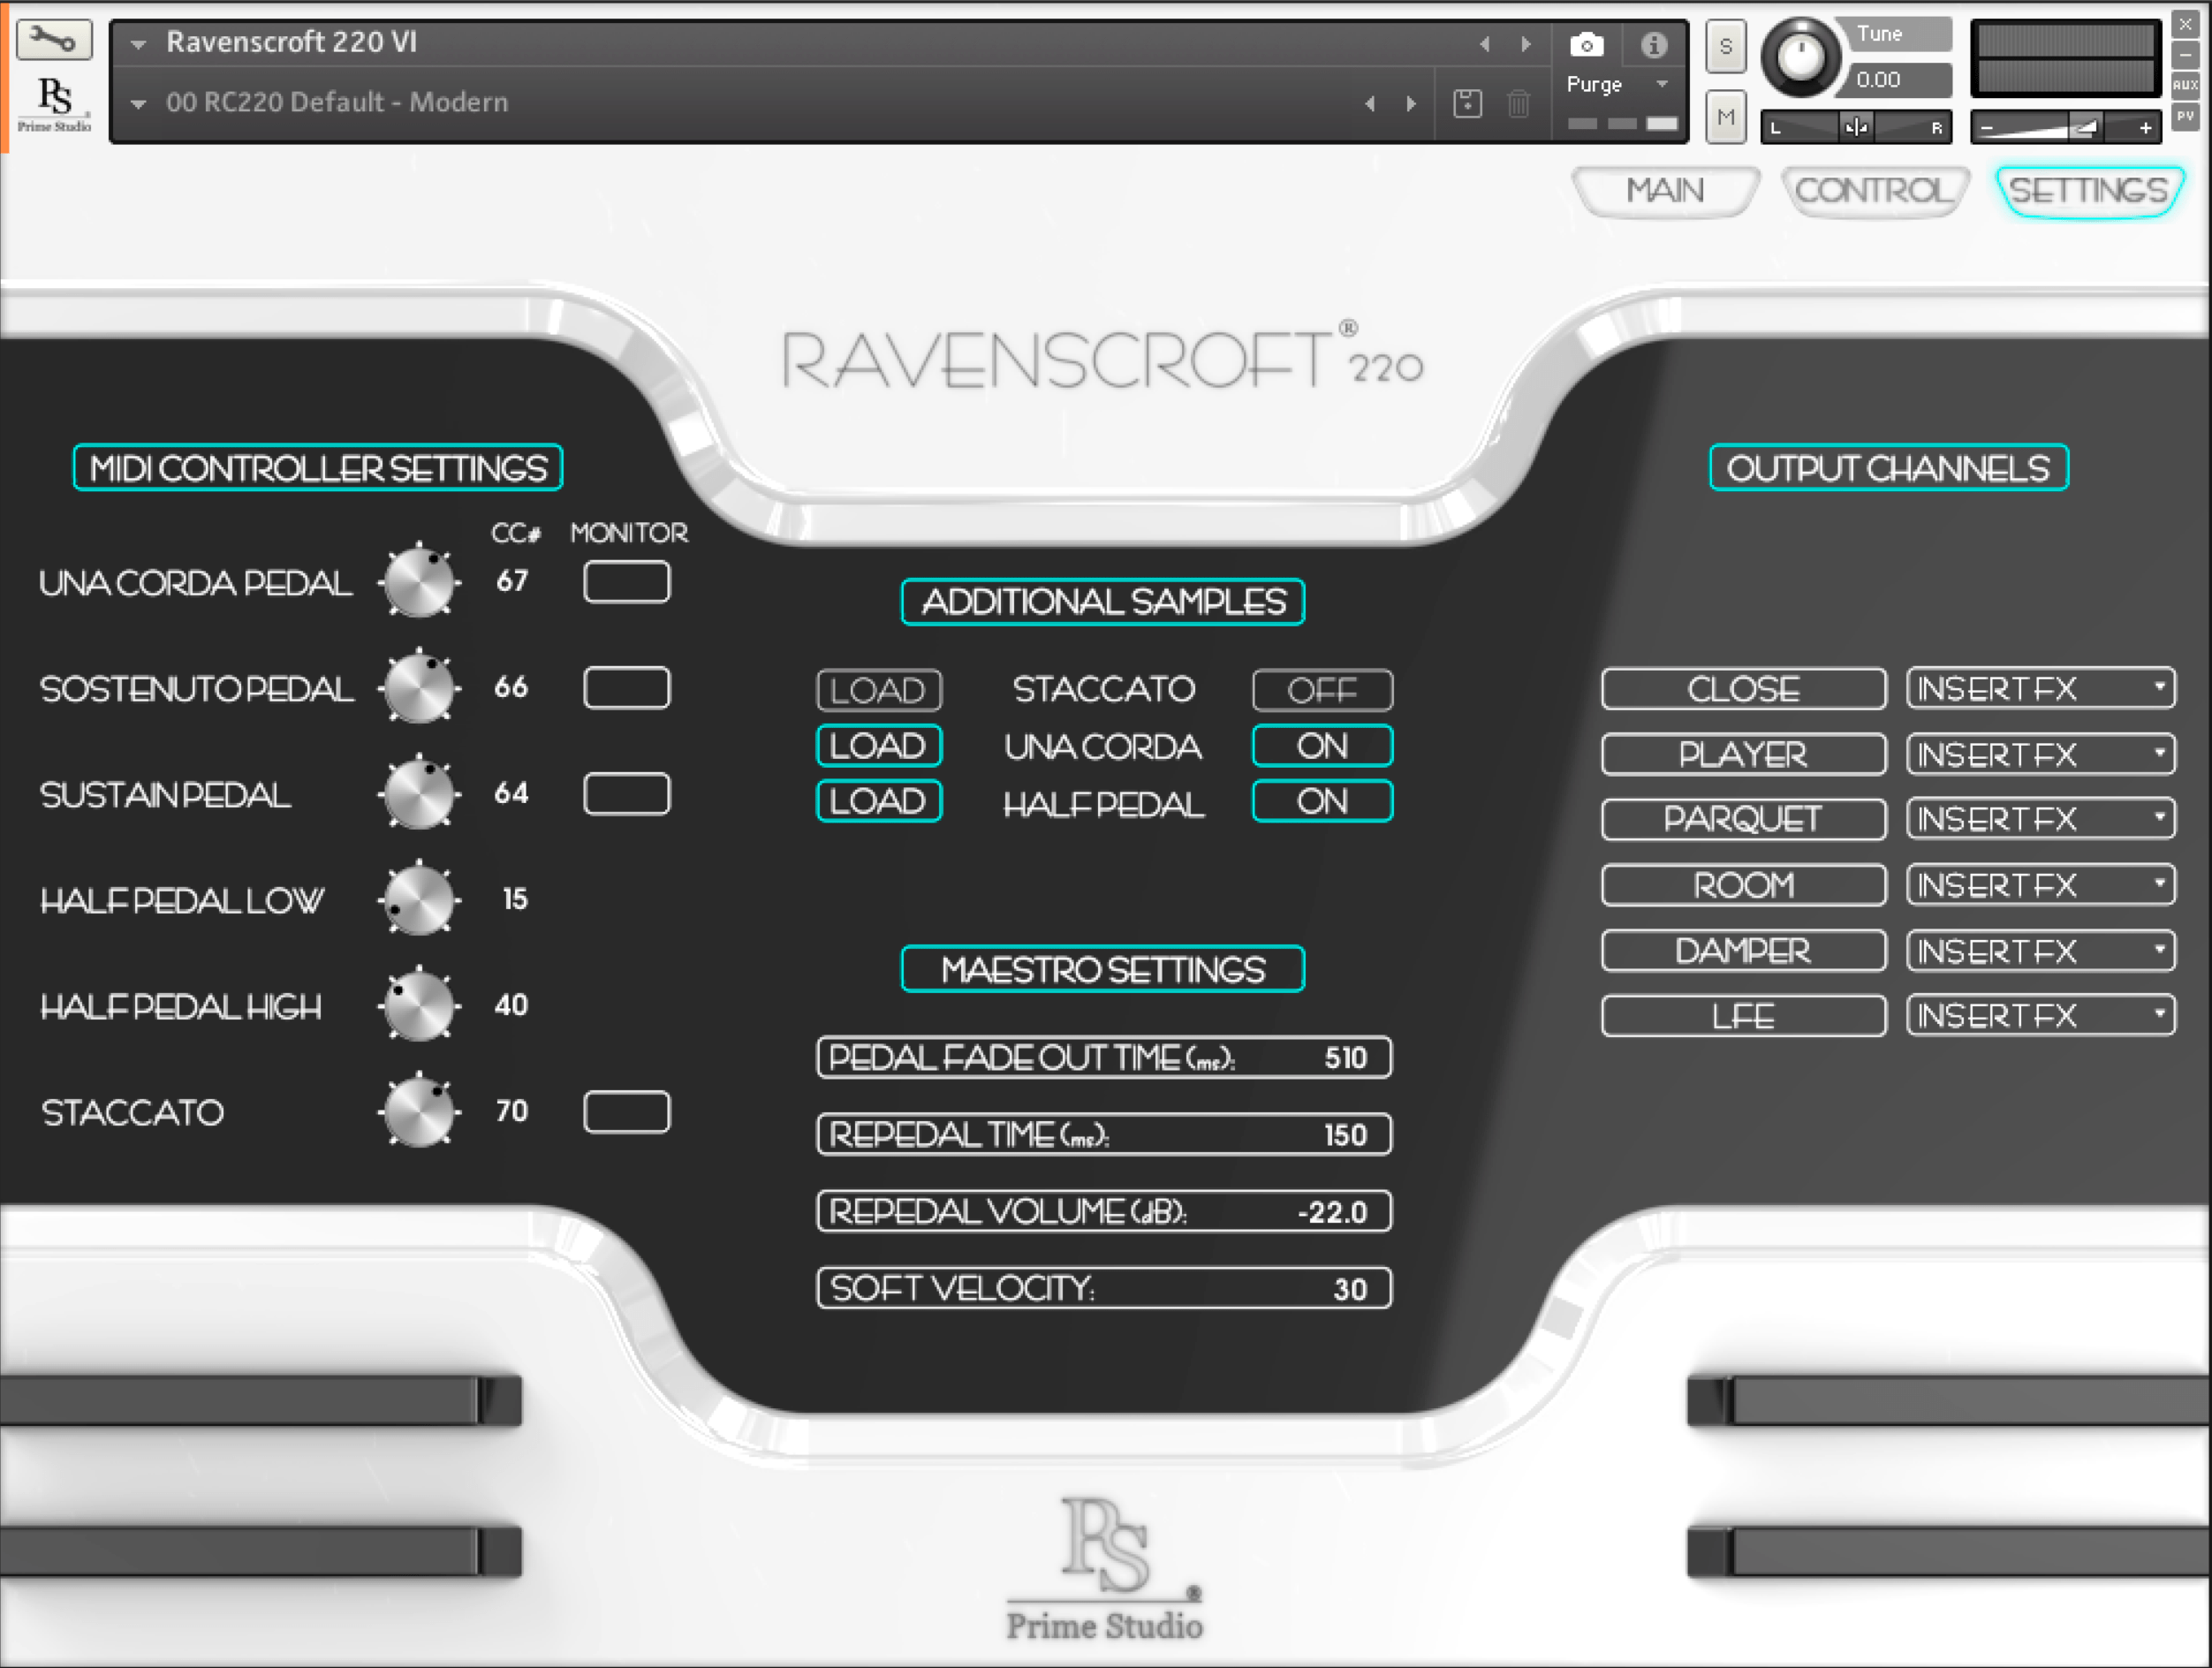Select next instrument with right arrow
This screenshot has height=1668, width=2212.
1526,44
